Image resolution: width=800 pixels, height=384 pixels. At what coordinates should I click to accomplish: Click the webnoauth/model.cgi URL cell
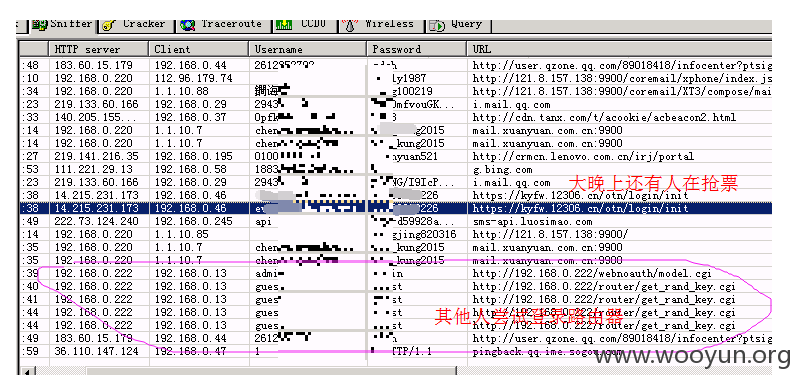[x=592, y=274]
